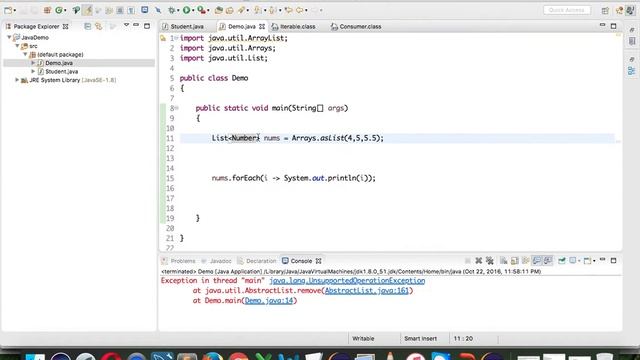Click Remove Launch X icon in console
This screenshot has height=360, width=640.
point(478,260)
